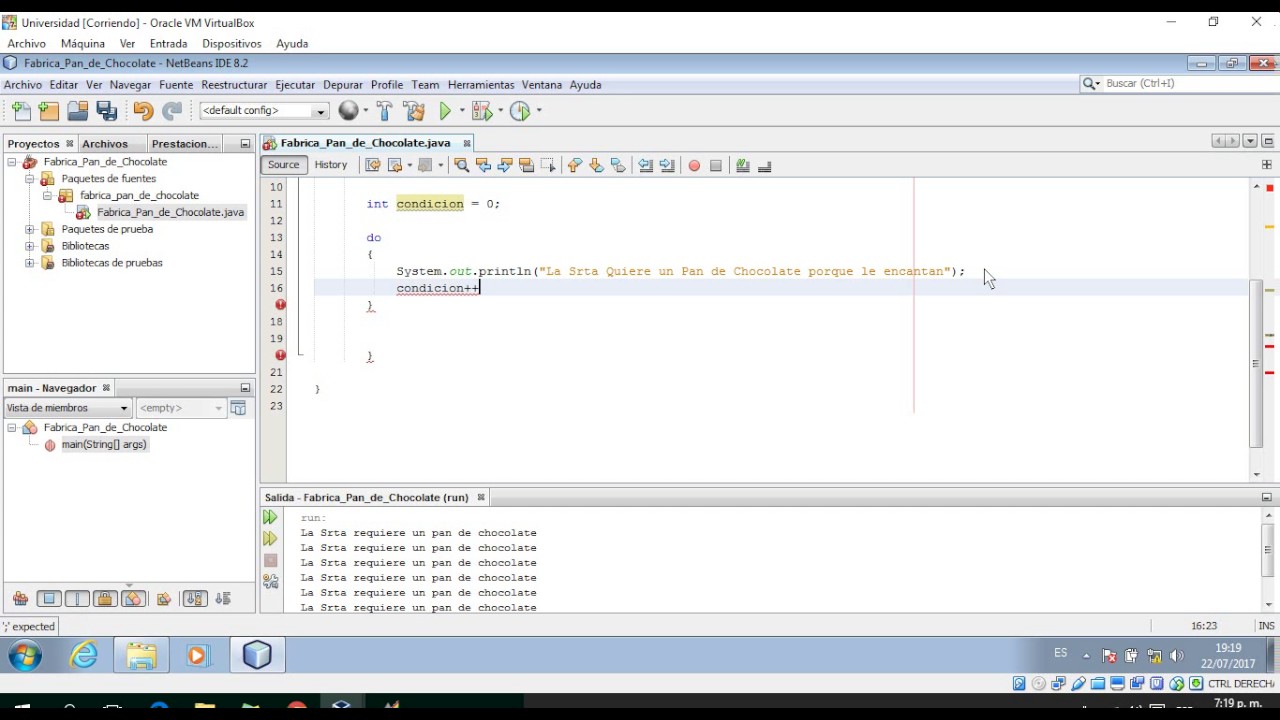
Task: Expand Bibliotecas de pruebas node
Action: pyautogui.click(x=29, y=263)
